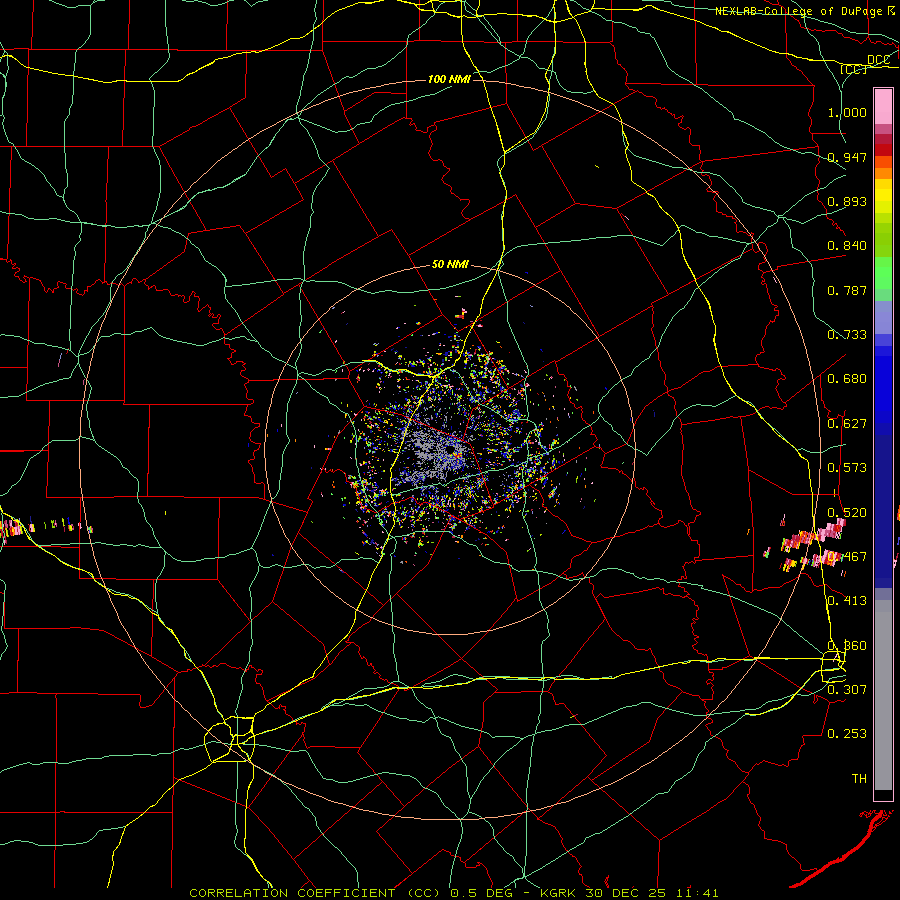Pick the pink segment of the color bar
The height and width of the screenshot is (900, 900).
click(x=883, y=106)
